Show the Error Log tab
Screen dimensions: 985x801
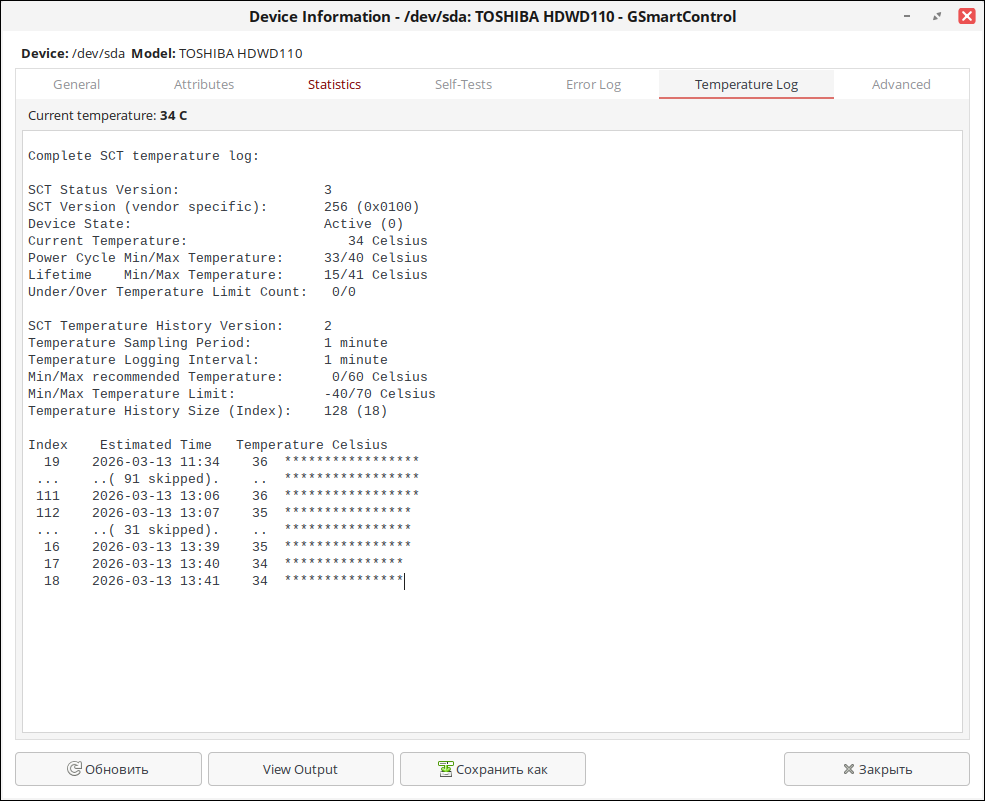click(593, 84)
